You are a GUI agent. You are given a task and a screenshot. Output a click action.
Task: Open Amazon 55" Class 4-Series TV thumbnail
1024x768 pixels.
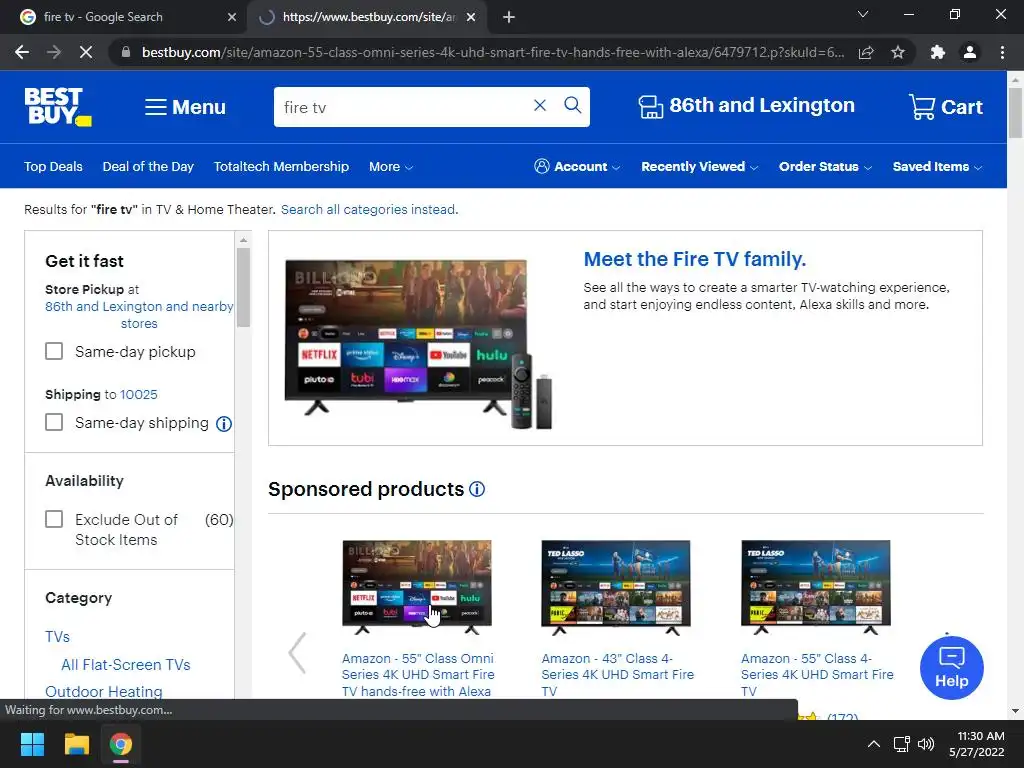816,586
